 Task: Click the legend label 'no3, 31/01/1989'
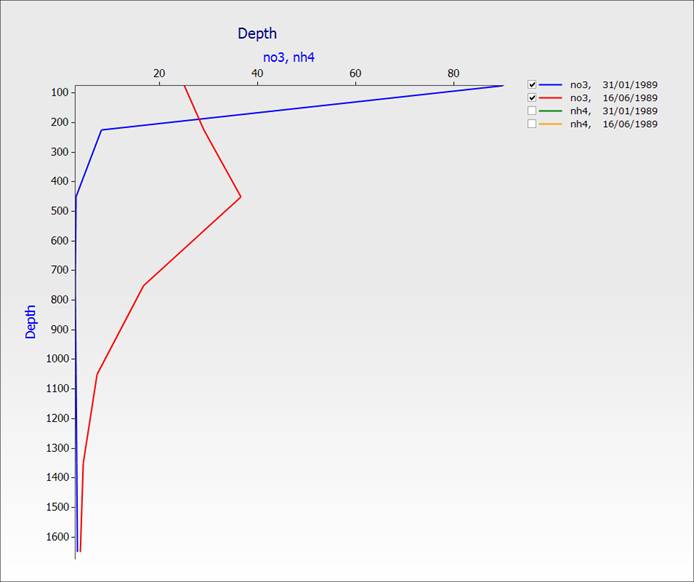coord(614,85)
